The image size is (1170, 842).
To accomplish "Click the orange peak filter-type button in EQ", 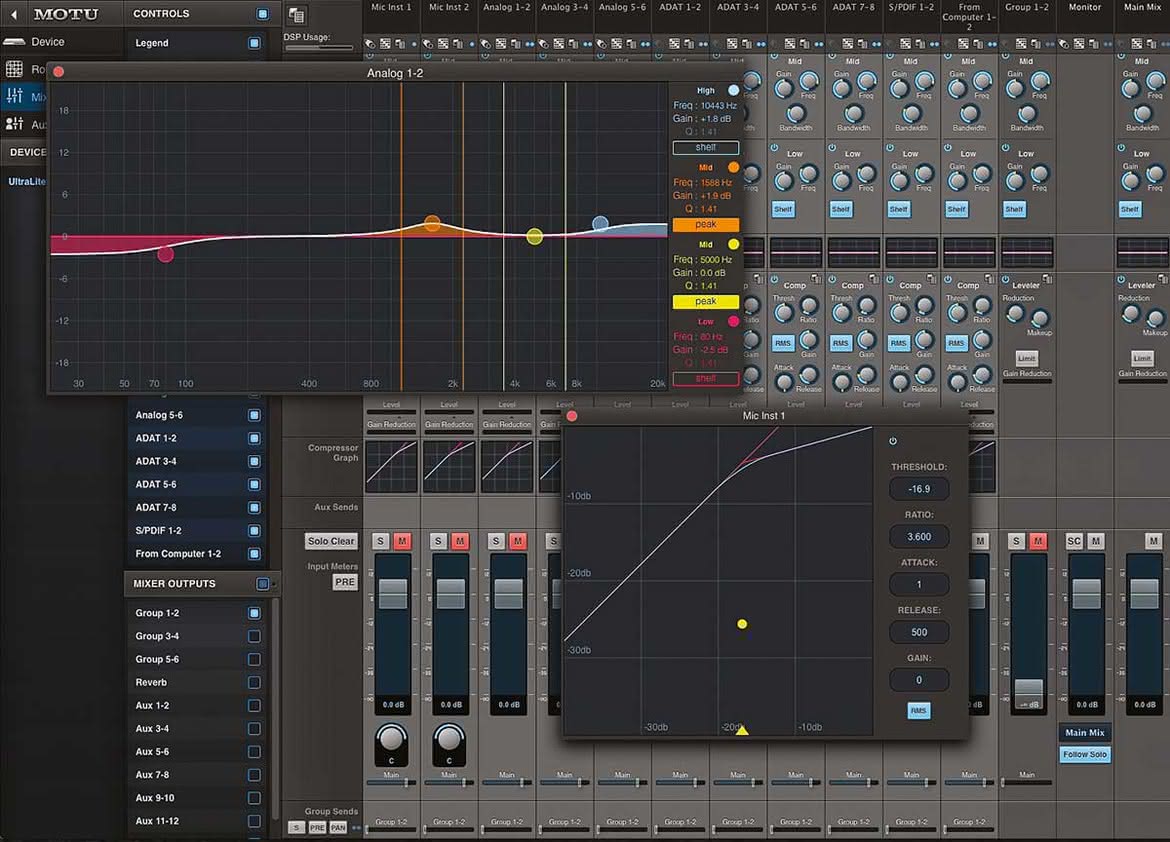I will point(706,225).
